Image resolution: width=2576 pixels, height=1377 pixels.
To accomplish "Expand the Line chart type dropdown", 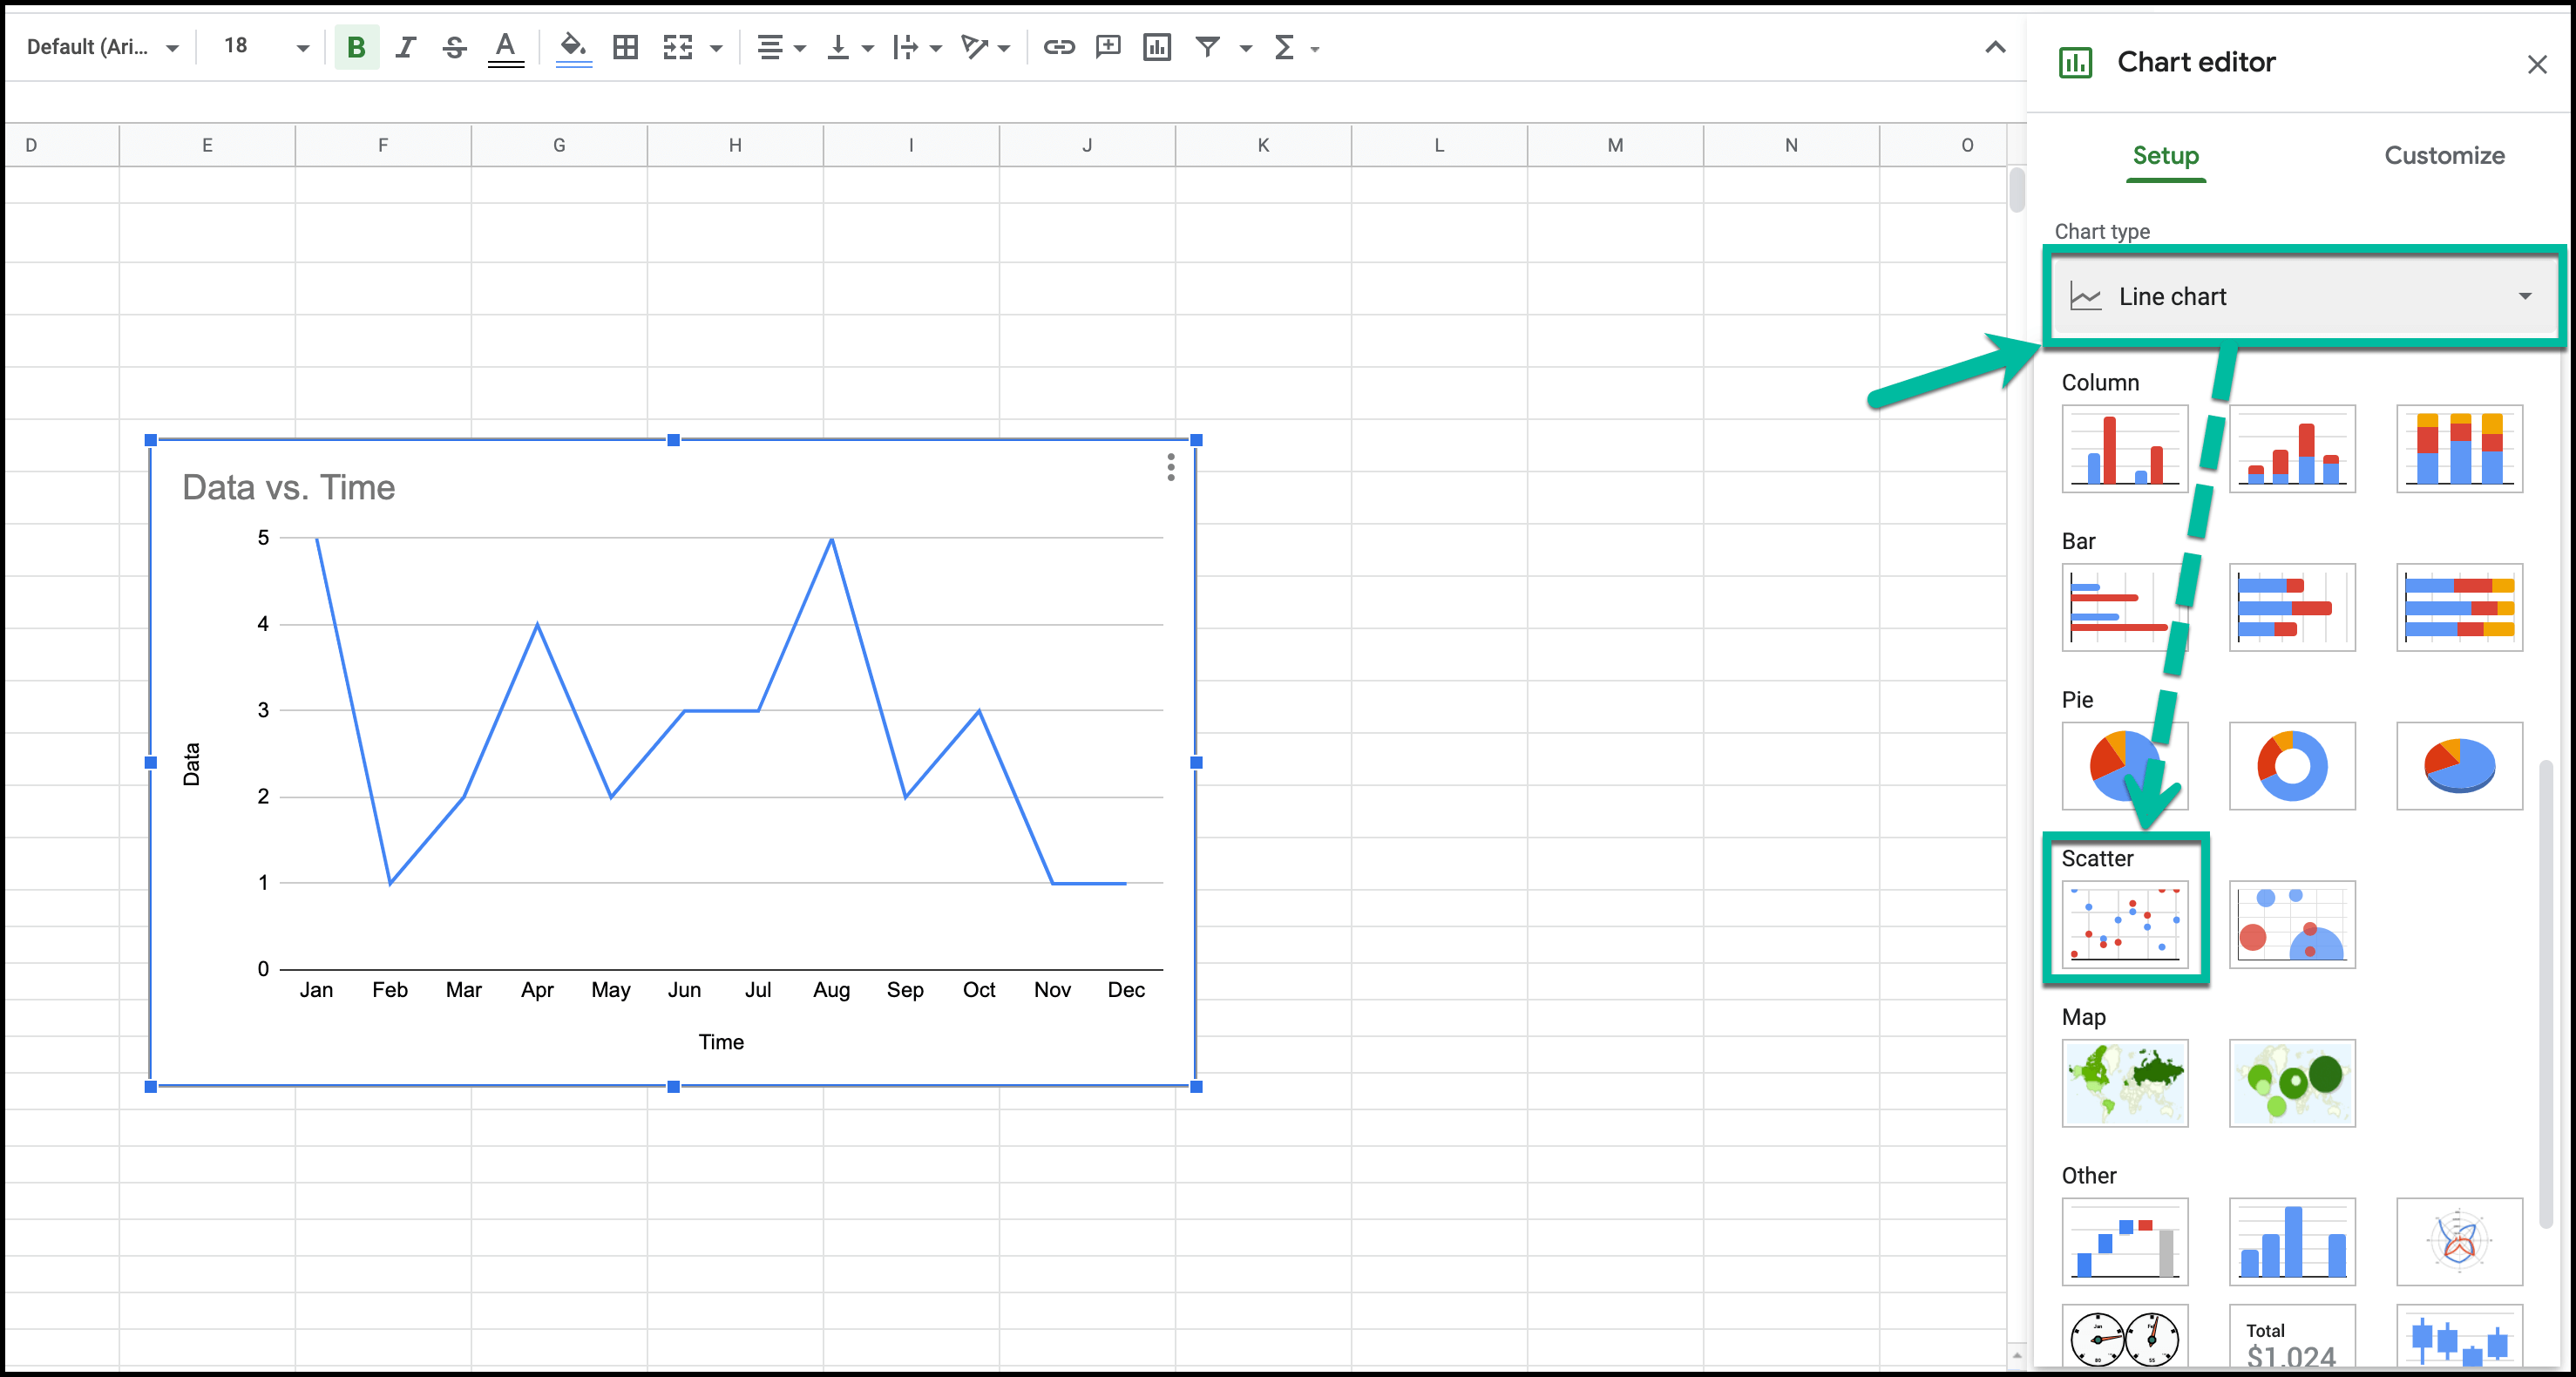I will click(x=2299, y=297).
